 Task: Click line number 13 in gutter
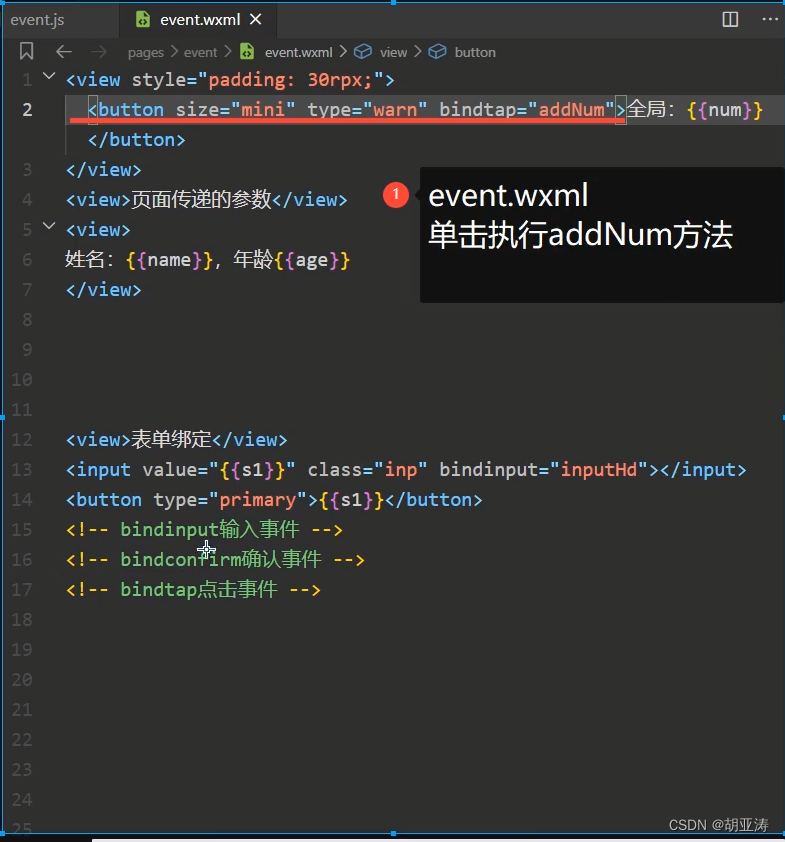pos(22,470)
